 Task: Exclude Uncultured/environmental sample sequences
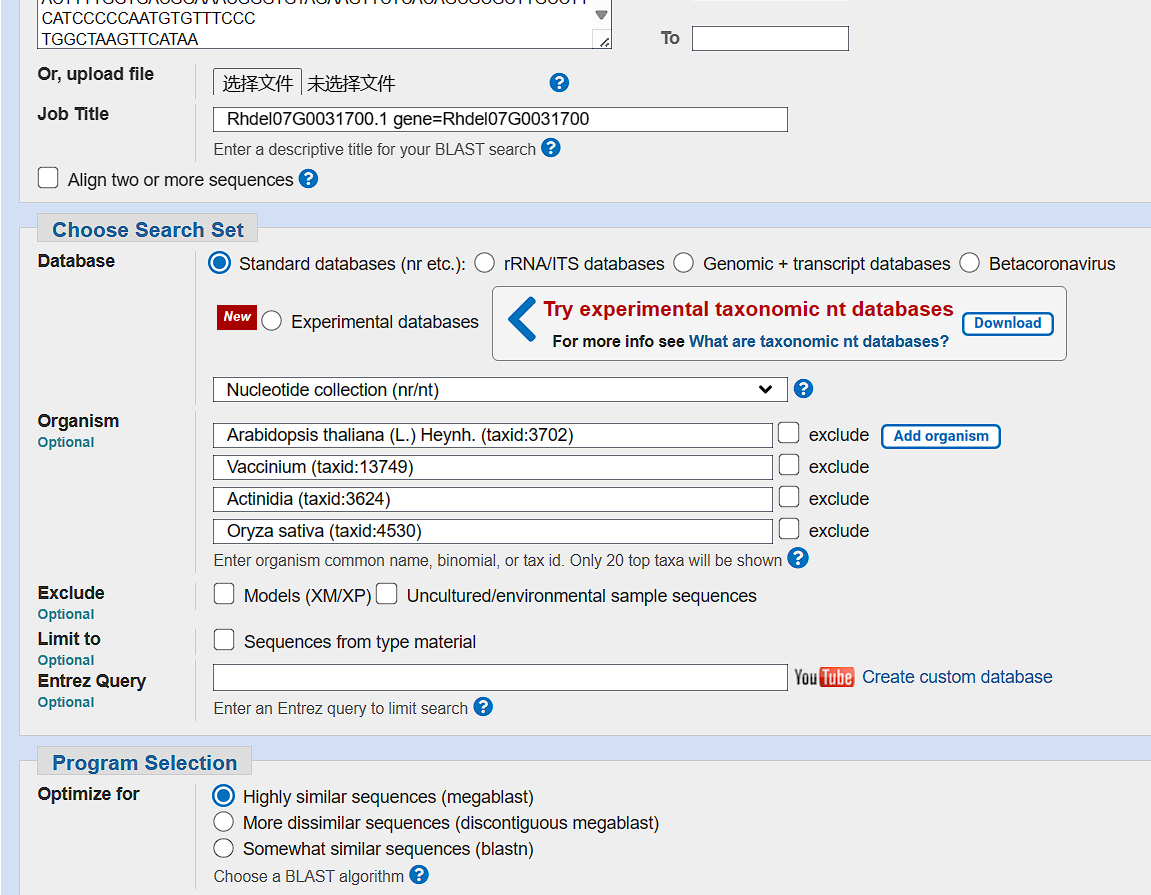pyautogui.click(x=387, y=594)
